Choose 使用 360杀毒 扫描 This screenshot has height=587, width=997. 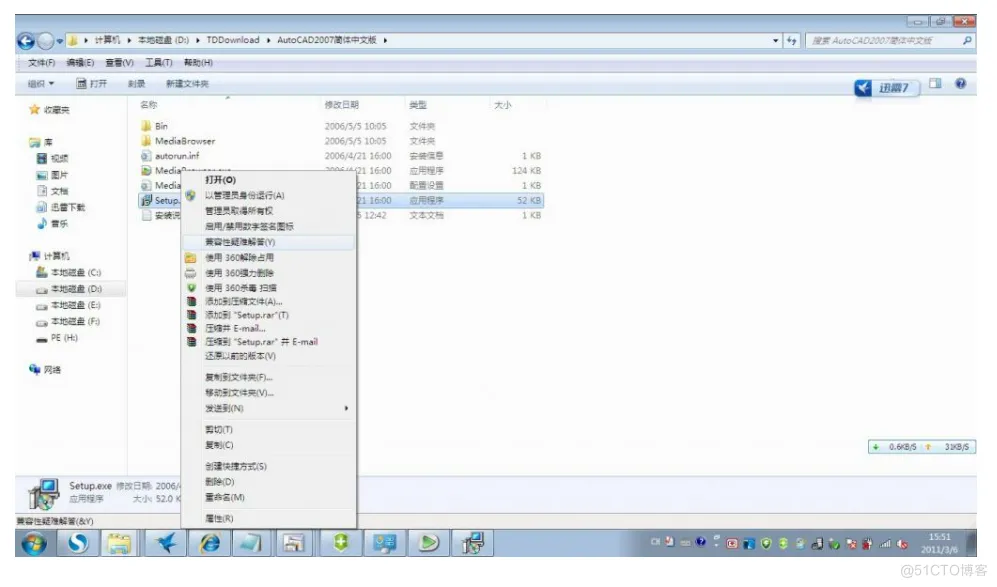point(240,288)
